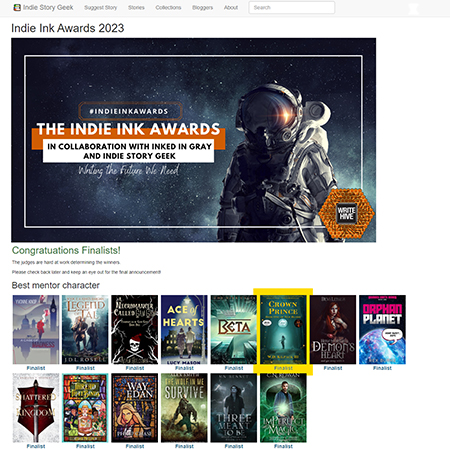Click the Finalist link under Survive
Image resolution: width=450 pixels, height=450 pixels.
click(184, 446)
